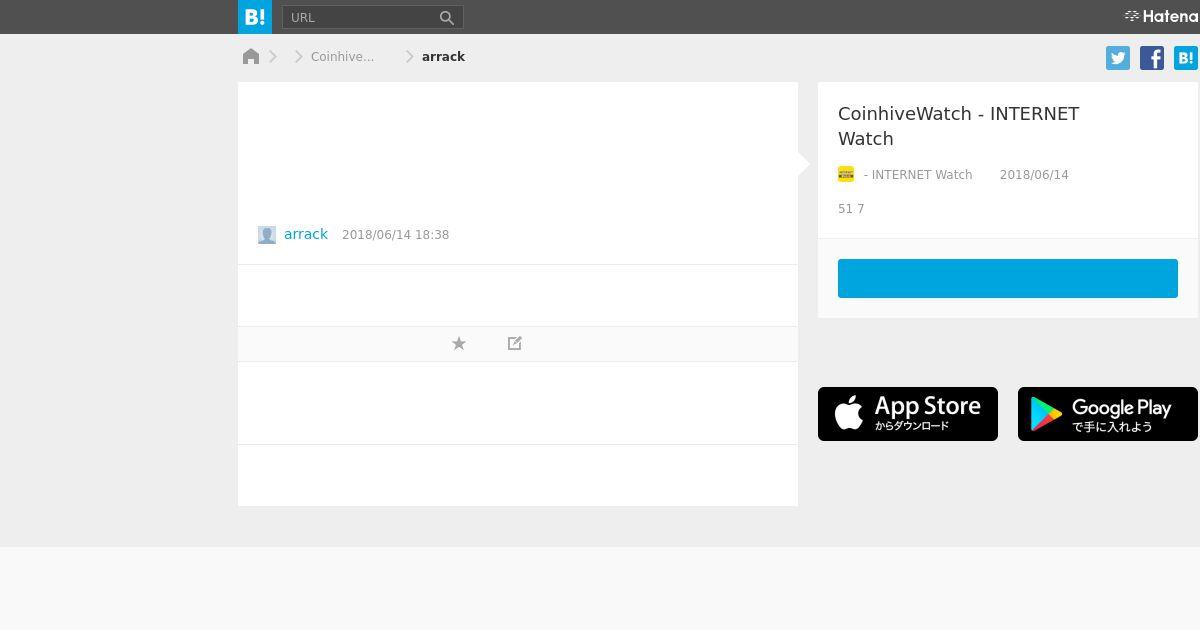The width and height of the screenshot is (1200, 630).
Task: Open the App Store download badge
Action: 908,414
